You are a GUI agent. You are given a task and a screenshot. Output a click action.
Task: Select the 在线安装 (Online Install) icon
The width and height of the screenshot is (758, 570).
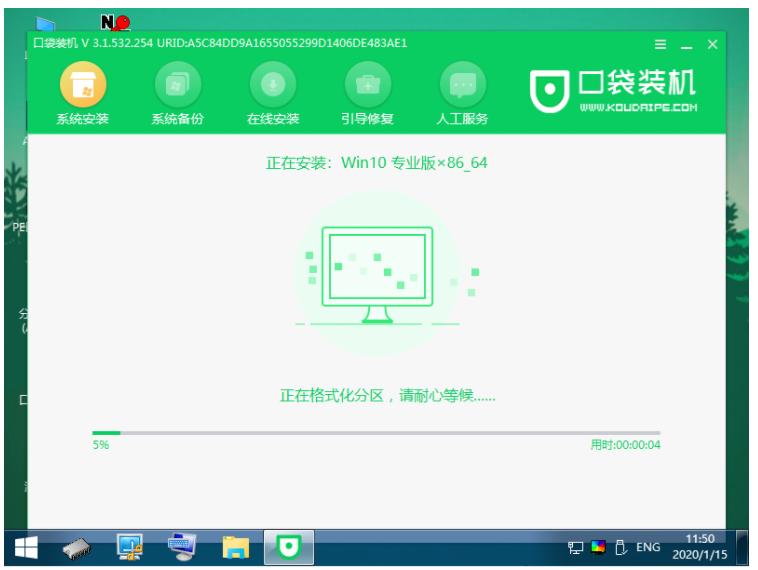coord(273,93)
